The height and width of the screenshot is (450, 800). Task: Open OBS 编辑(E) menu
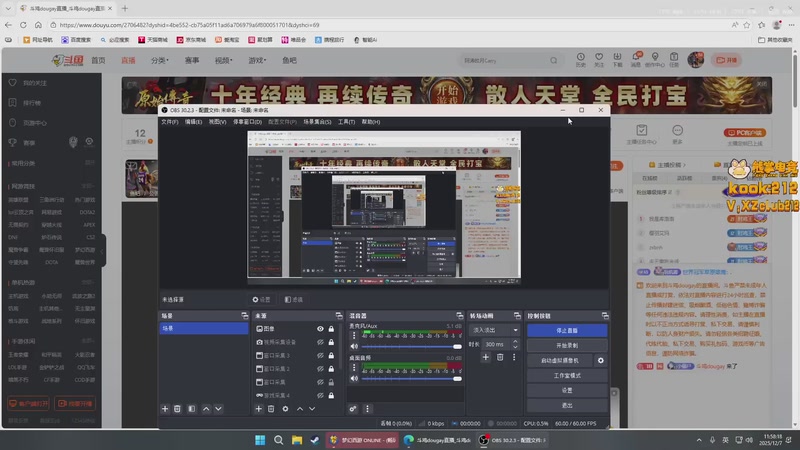(x=193, y=122)
